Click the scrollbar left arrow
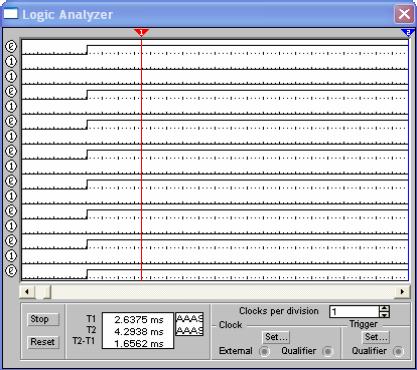 (27, 292)
